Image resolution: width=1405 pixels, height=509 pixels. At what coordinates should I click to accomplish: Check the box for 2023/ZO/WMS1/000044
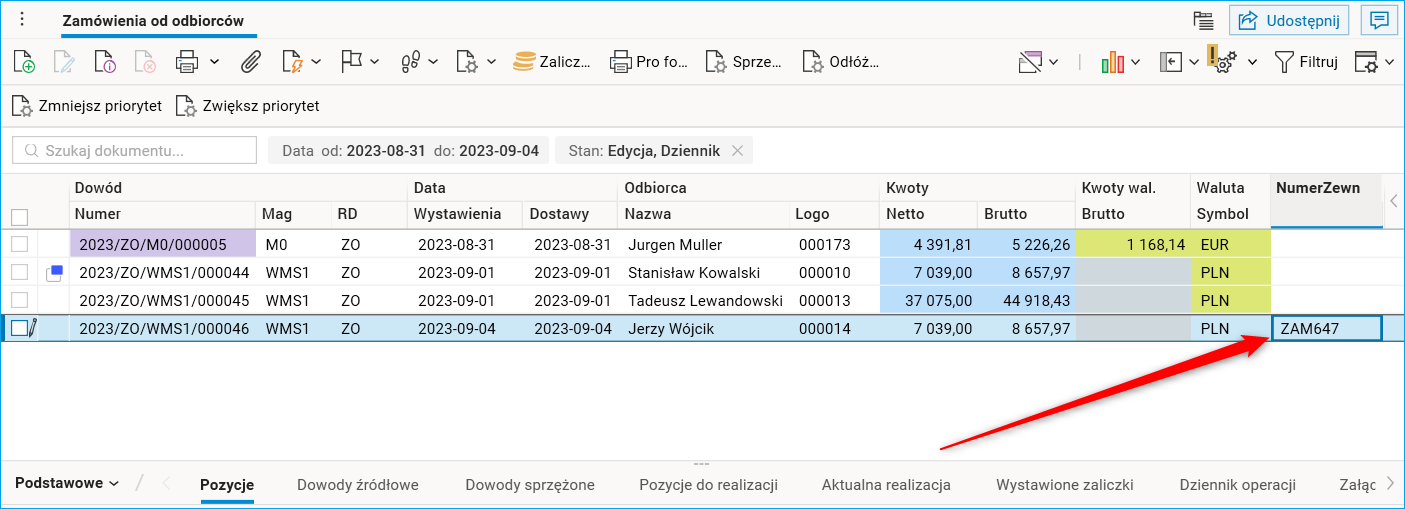(19, 272)
